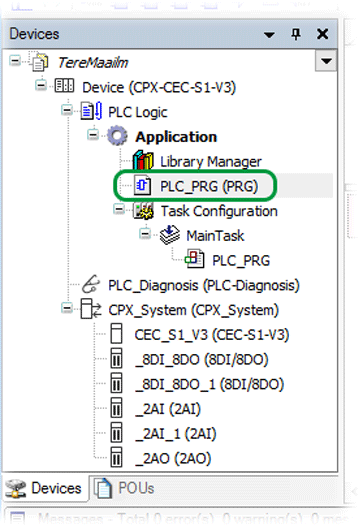Image resolution: width=363 pixels, height=526 pixels.
Task: Select PLC_Diagnosis (PLC-Diagnosis) label
Action: (204, 285)
